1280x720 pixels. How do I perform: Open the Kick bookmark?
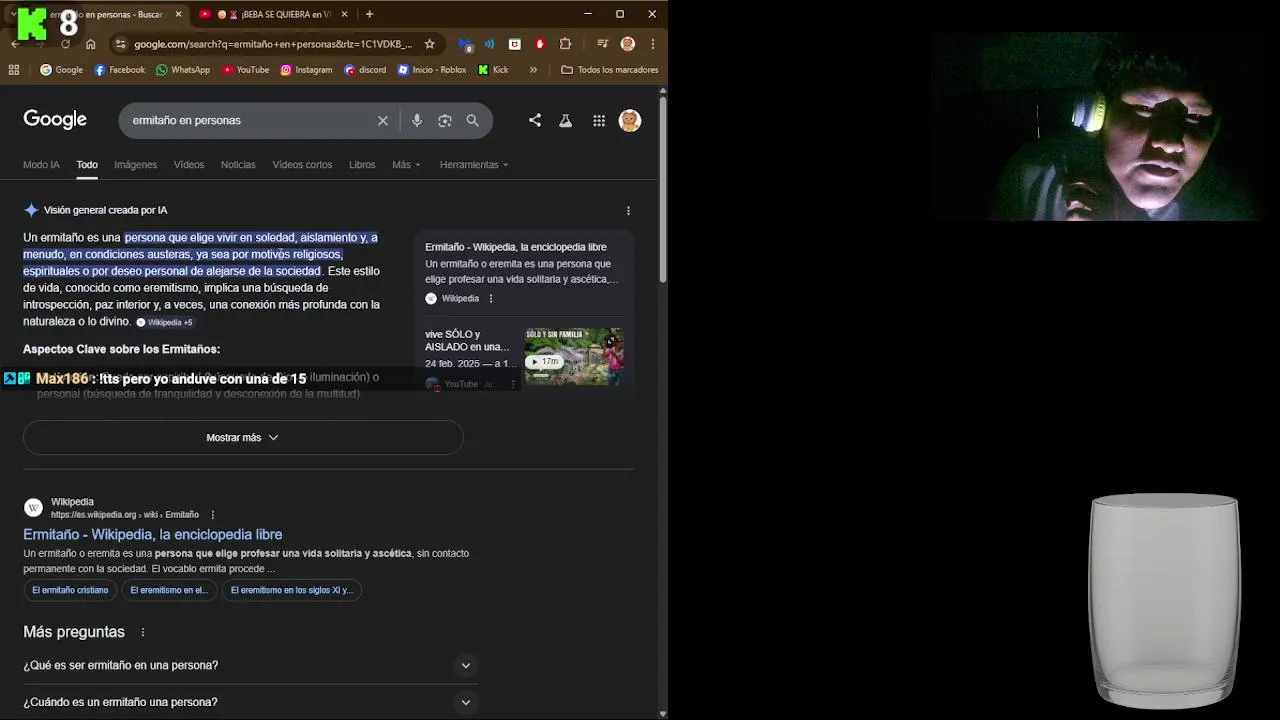494,70
